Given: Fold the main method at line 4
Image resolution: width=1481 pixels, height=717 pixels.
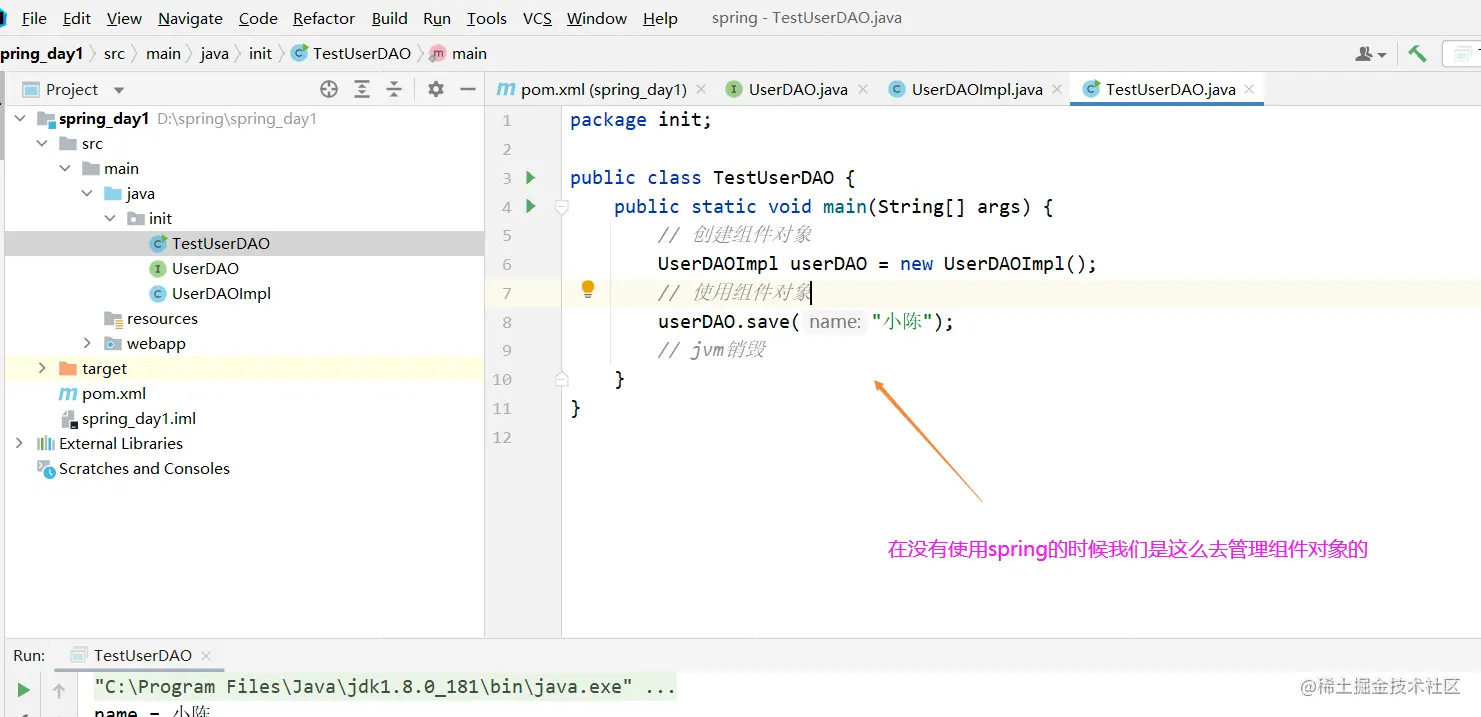Looking at the screenshot, I should [x=562, y=207].
